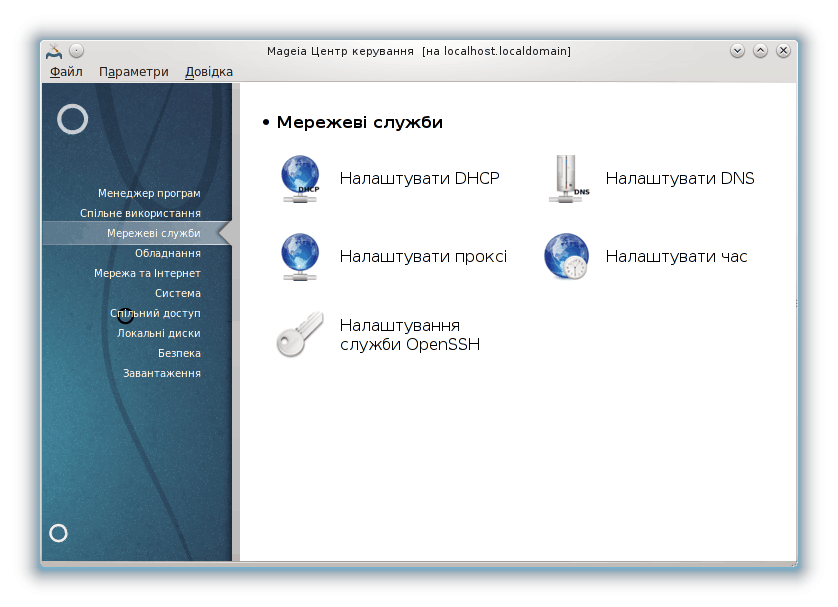
Task: Open the Довідка menu
Action: [209, 72]
